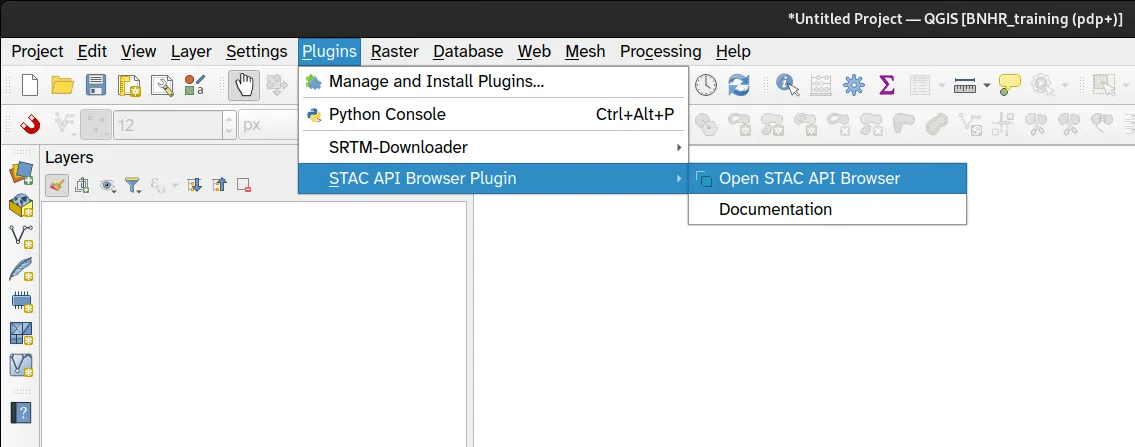The height and width of the screenshot is (447, 1135).
Task: Open Python Console from the Plugins menu
Action: pyautogui.click(x=387, y=114)
